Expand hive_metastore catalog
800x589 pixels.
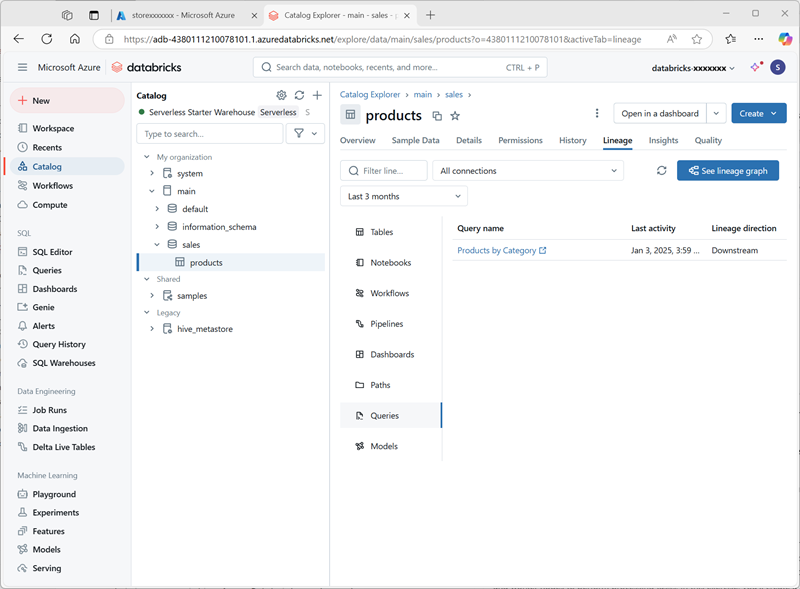pos(152,329)
